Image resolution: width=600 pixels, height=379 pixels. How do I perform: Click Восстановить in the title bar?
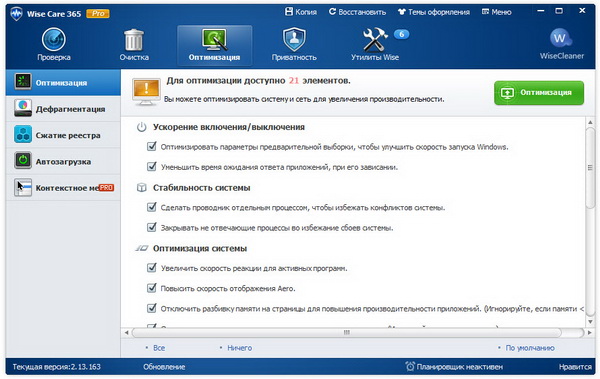[x=357, y=12]
